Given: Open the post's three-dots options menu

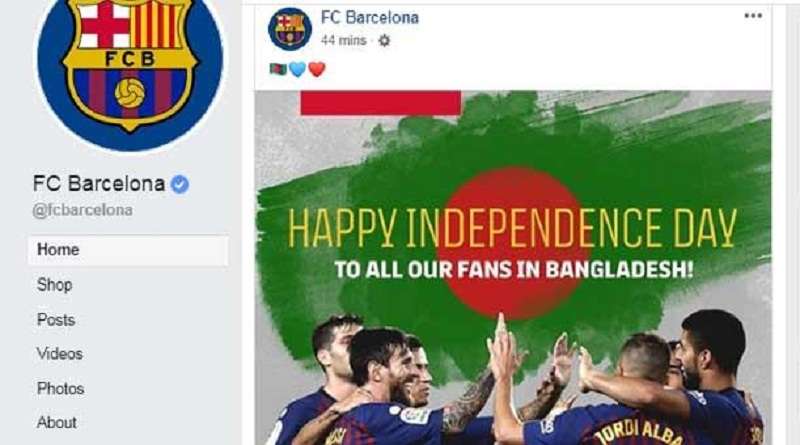Looking at the screenshot, I should (x=753, y=16).
